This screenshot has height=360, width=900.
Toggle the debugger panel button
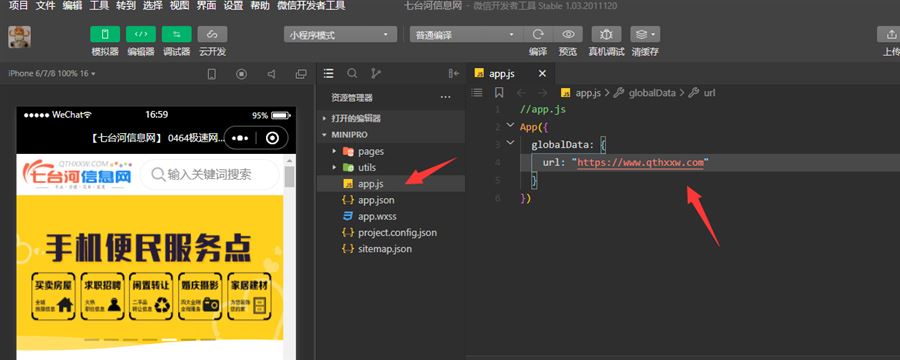pyautogui.click(x=176, y=34)
